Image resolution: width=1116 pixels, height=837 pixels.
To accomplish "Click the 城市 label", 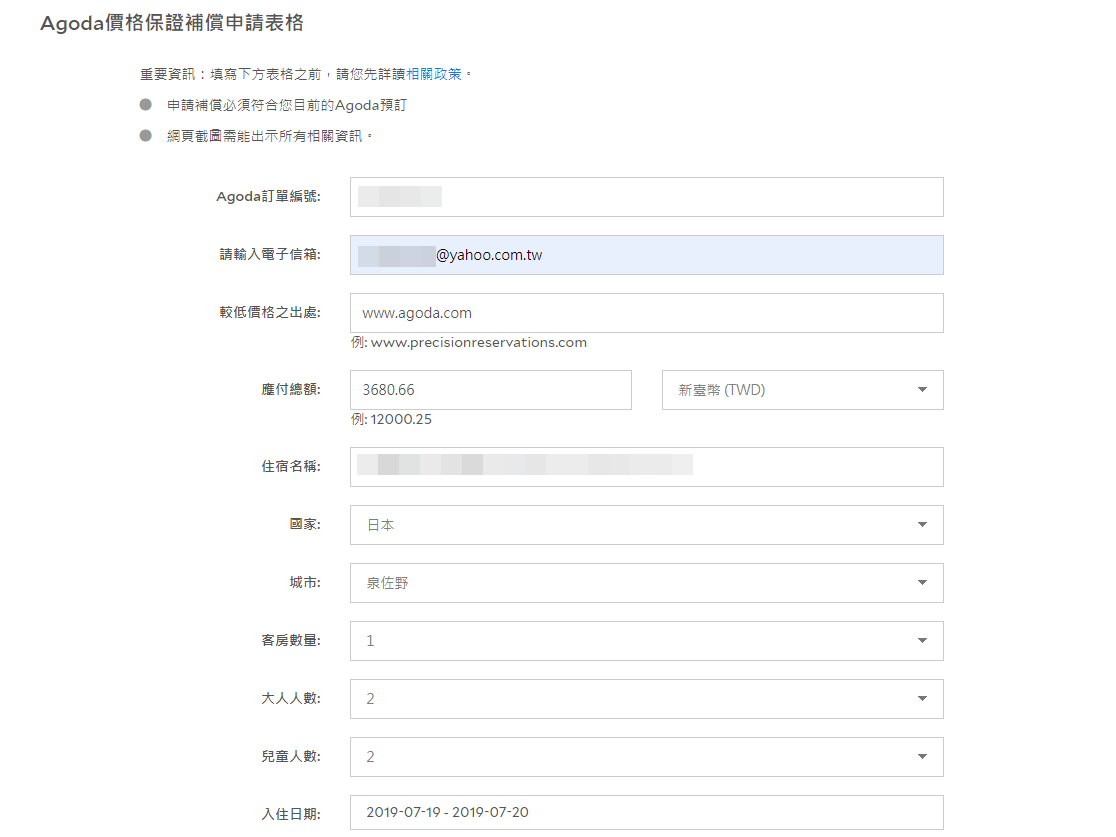I will coord(305,582).
